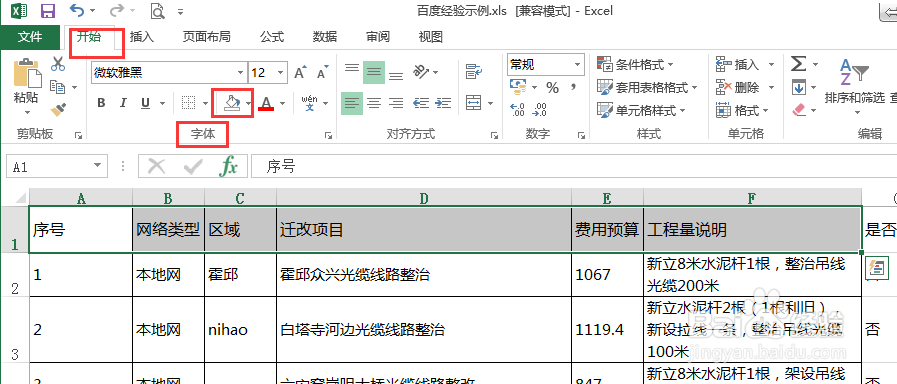Viewport: 897px width, 384px height.
Task: Toggle align left
Action: point(352,103)
